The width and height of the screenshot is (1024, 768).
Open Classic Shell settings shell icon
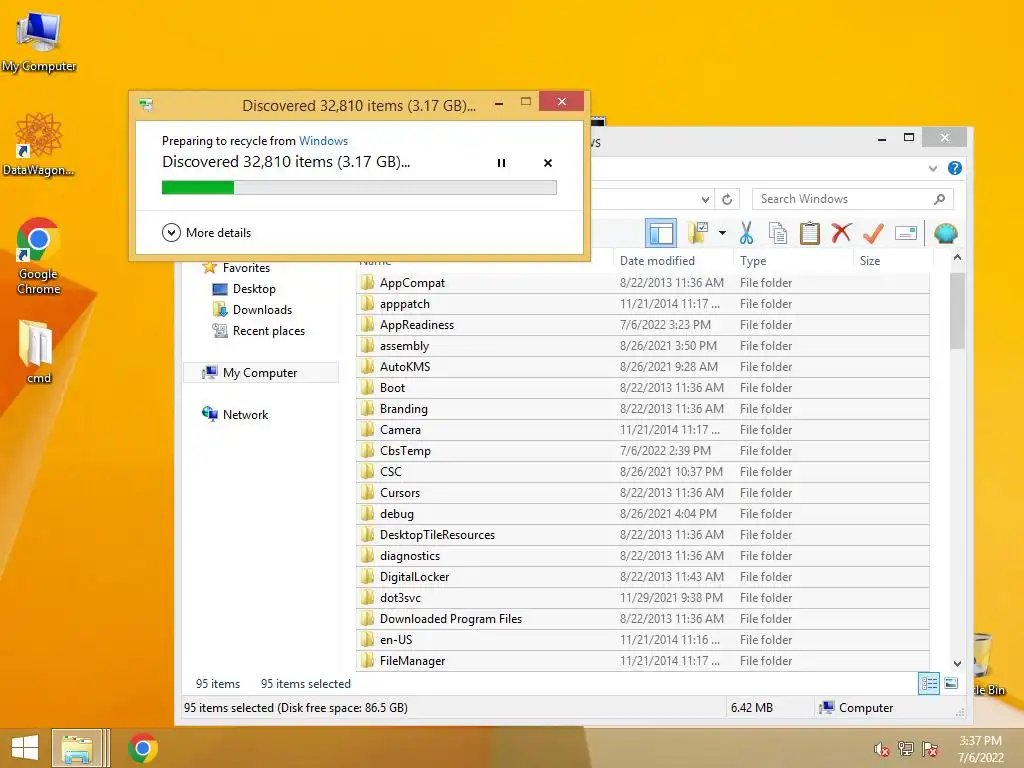pos(945,233)
